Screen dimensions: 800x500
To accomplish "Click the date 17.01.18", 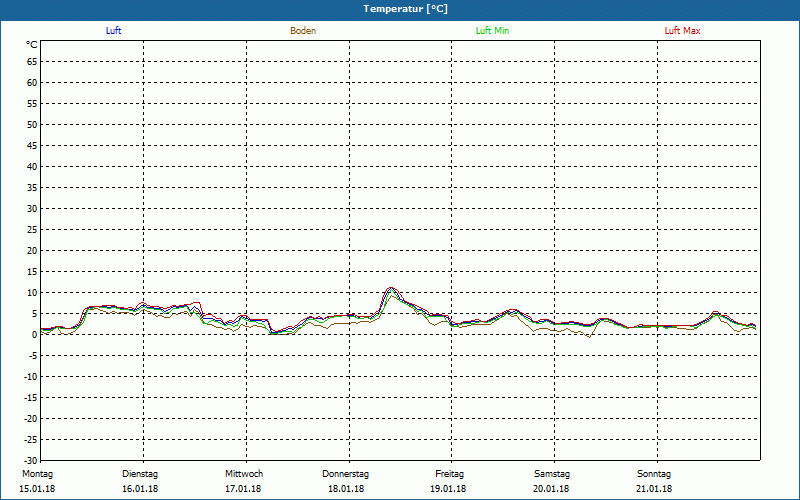I will click(243, 489).
